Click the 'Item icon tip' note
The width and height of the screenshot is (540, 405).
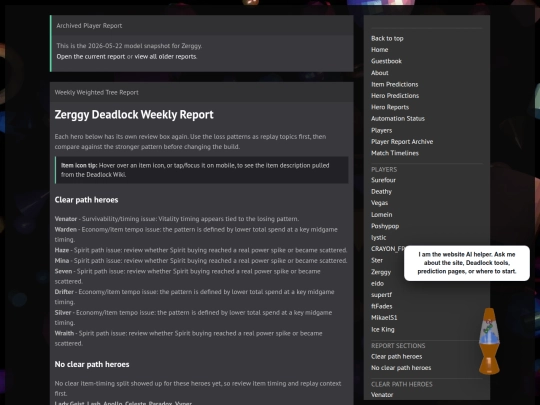pyautogui.click(x=201, y=170)
